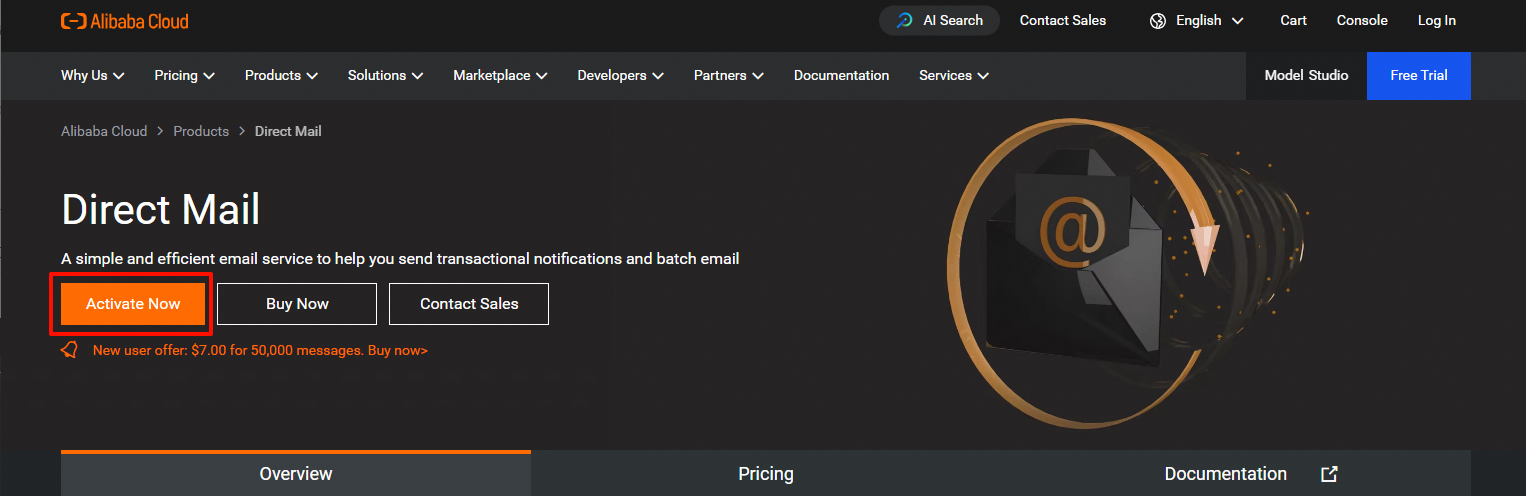Click the bell icon beside new user offer

pos(70,350)
